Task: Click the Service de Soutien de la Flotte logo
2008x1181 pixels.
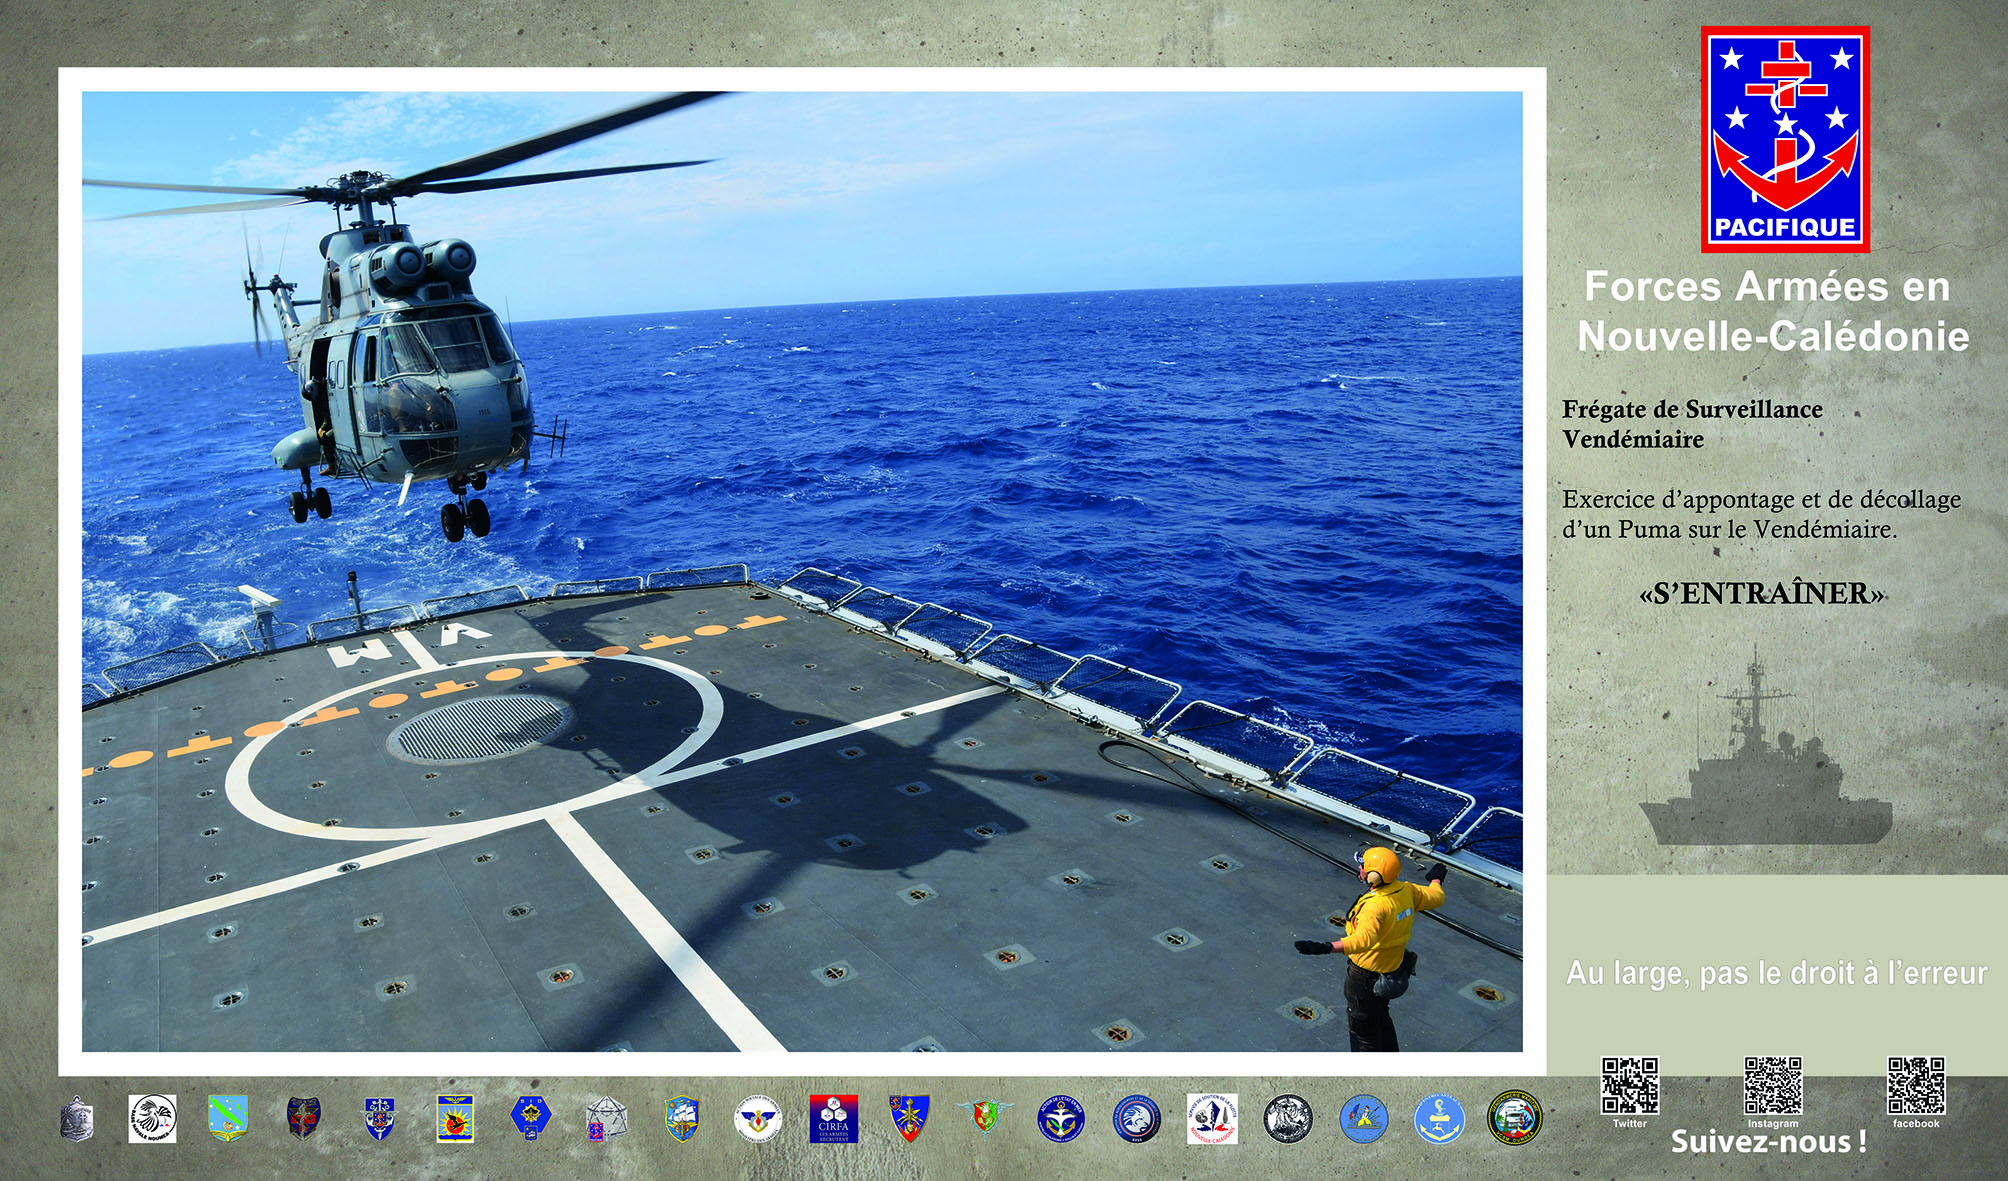Action: (1212, 1118)
